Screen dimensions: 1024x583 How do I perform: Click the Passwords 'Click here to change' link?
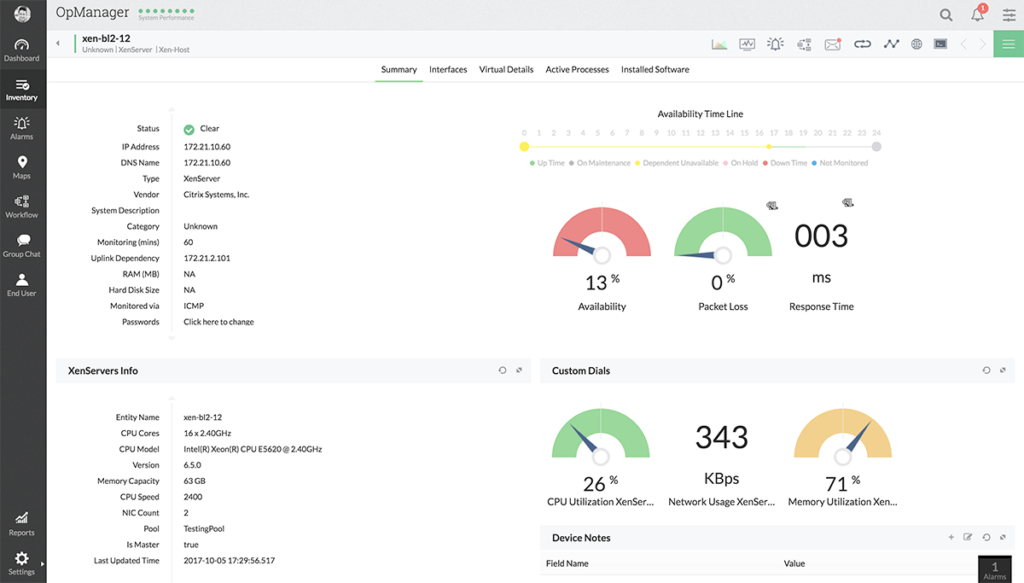pos(218,321)
